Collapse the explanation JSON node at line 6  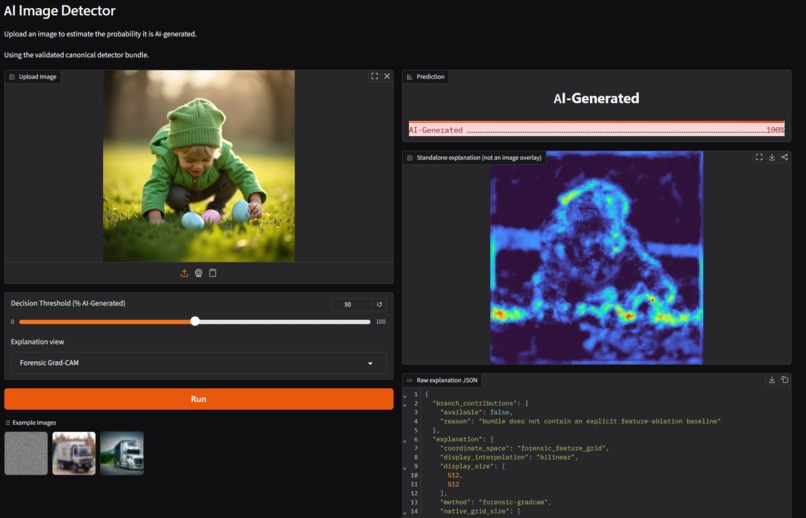405,440
